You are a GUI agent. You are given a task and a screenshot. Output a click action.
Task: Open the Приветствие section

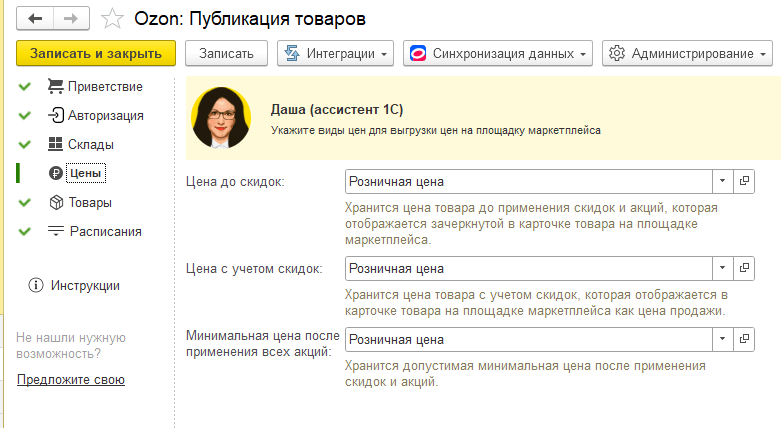105,87
